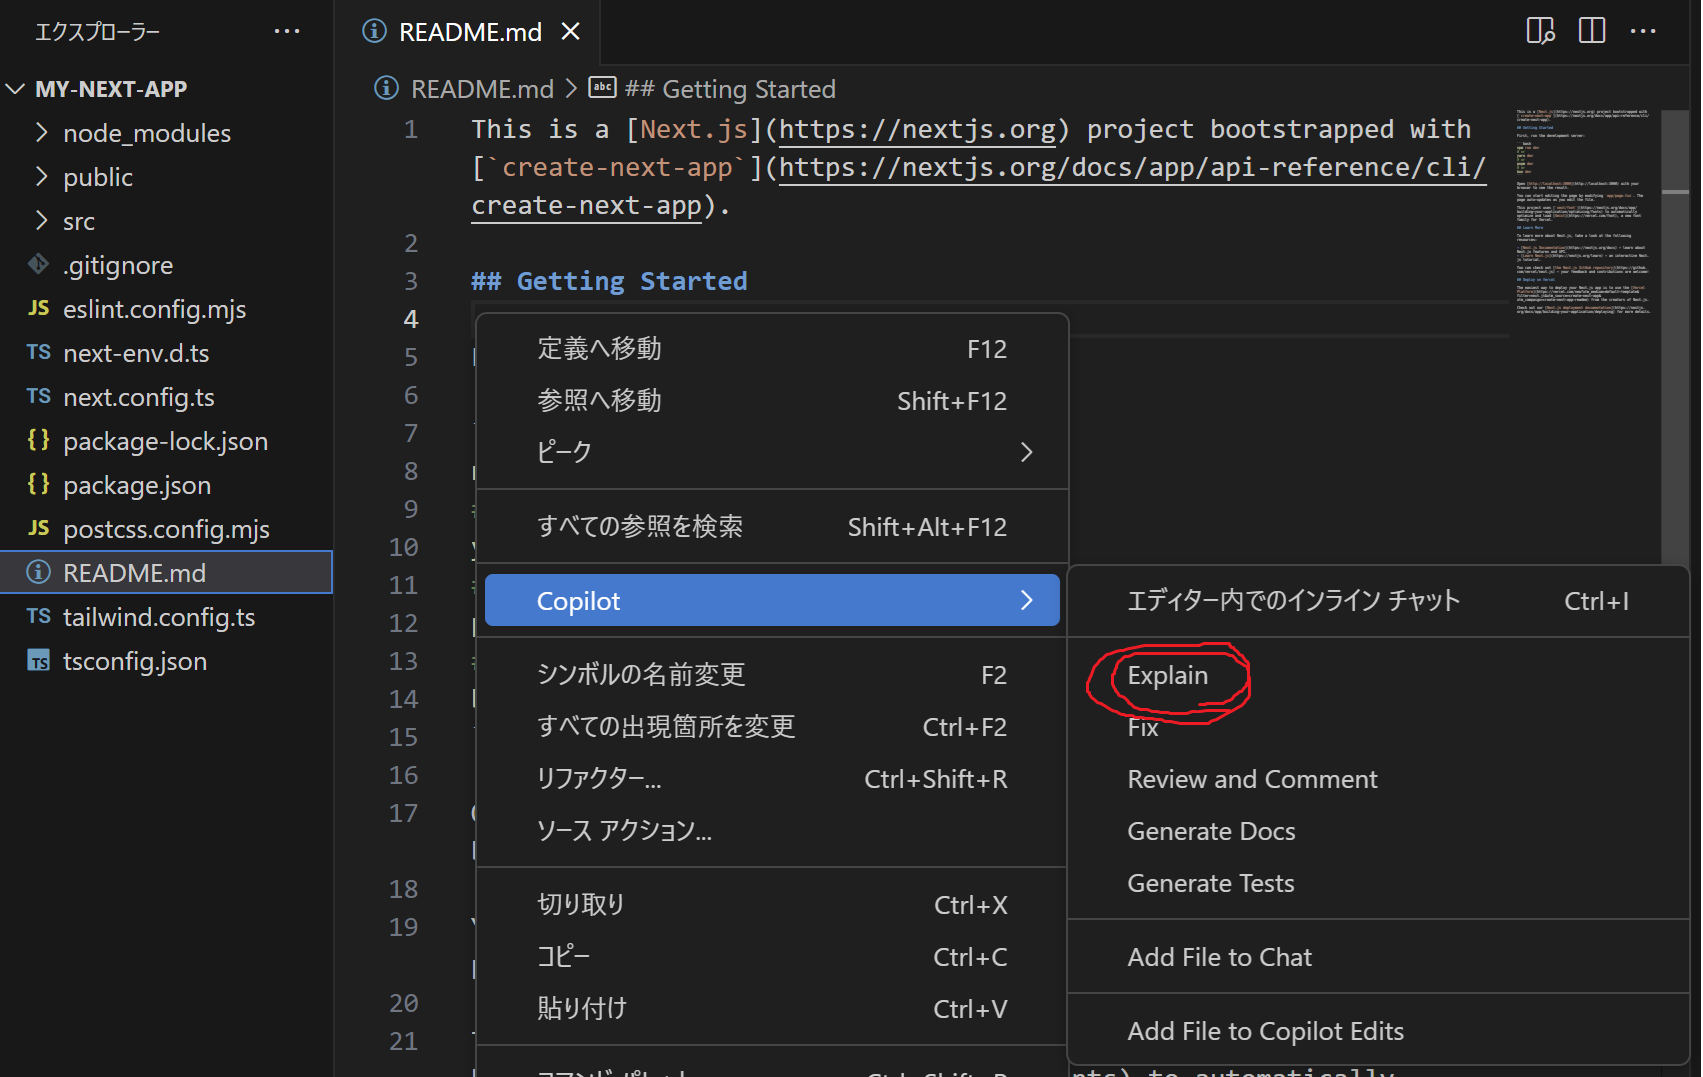The image size is (1703, 1077).
Task: Click the TS icon of next.config.ts
Action: point(39,396)
